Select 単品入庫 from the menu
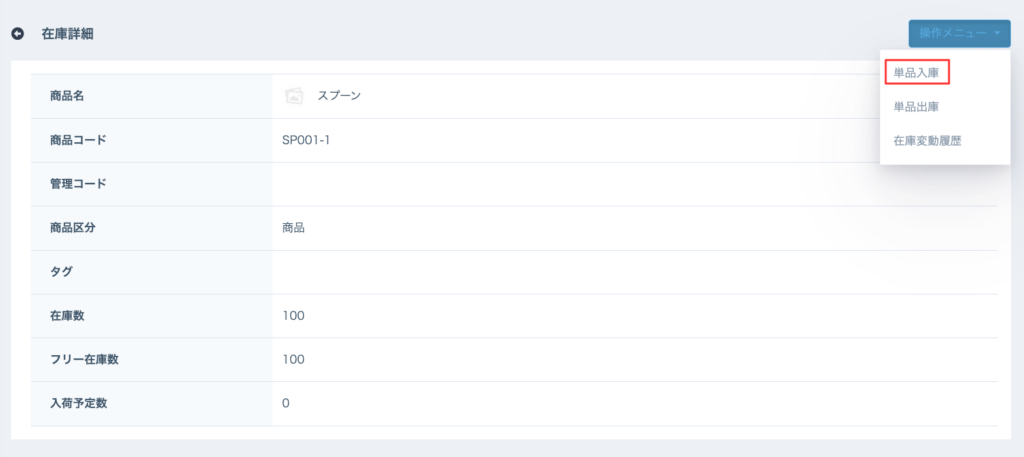 [916, 72]
